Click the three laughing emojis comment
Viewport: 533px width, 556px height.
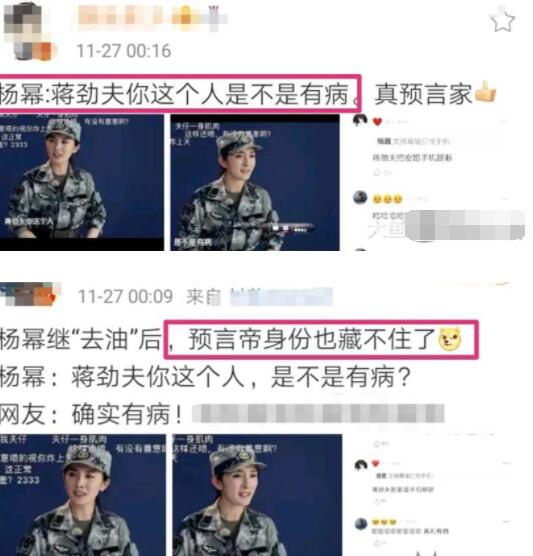coord(387,199)
